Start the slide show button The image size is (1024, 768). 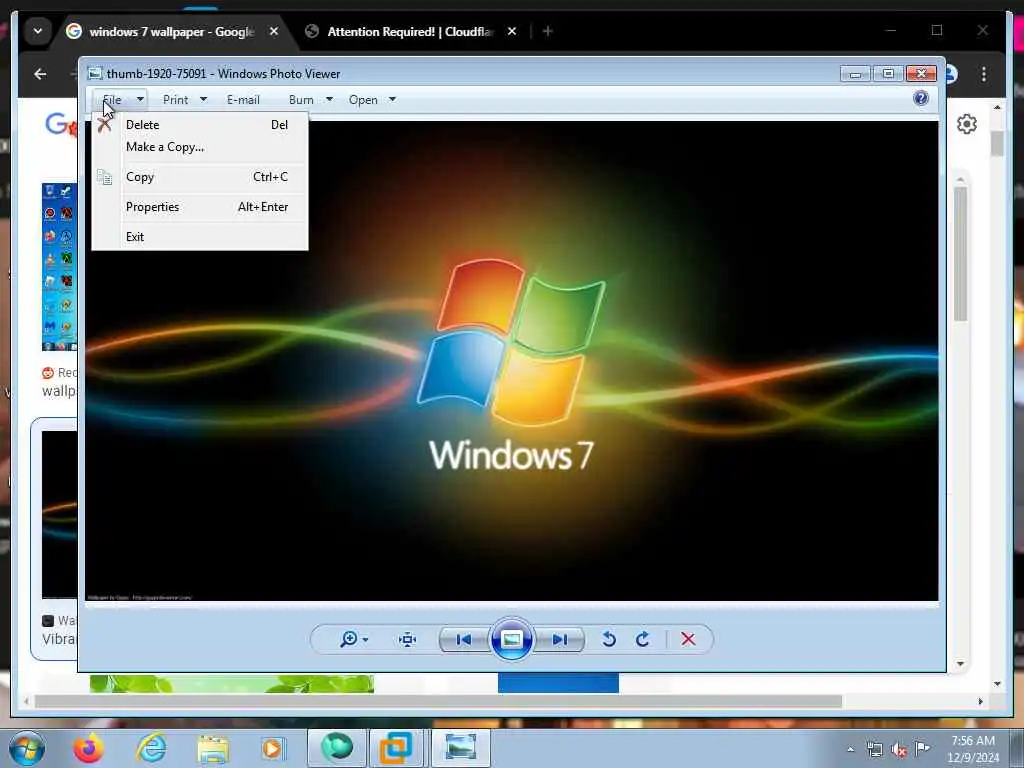pos(511,639)
